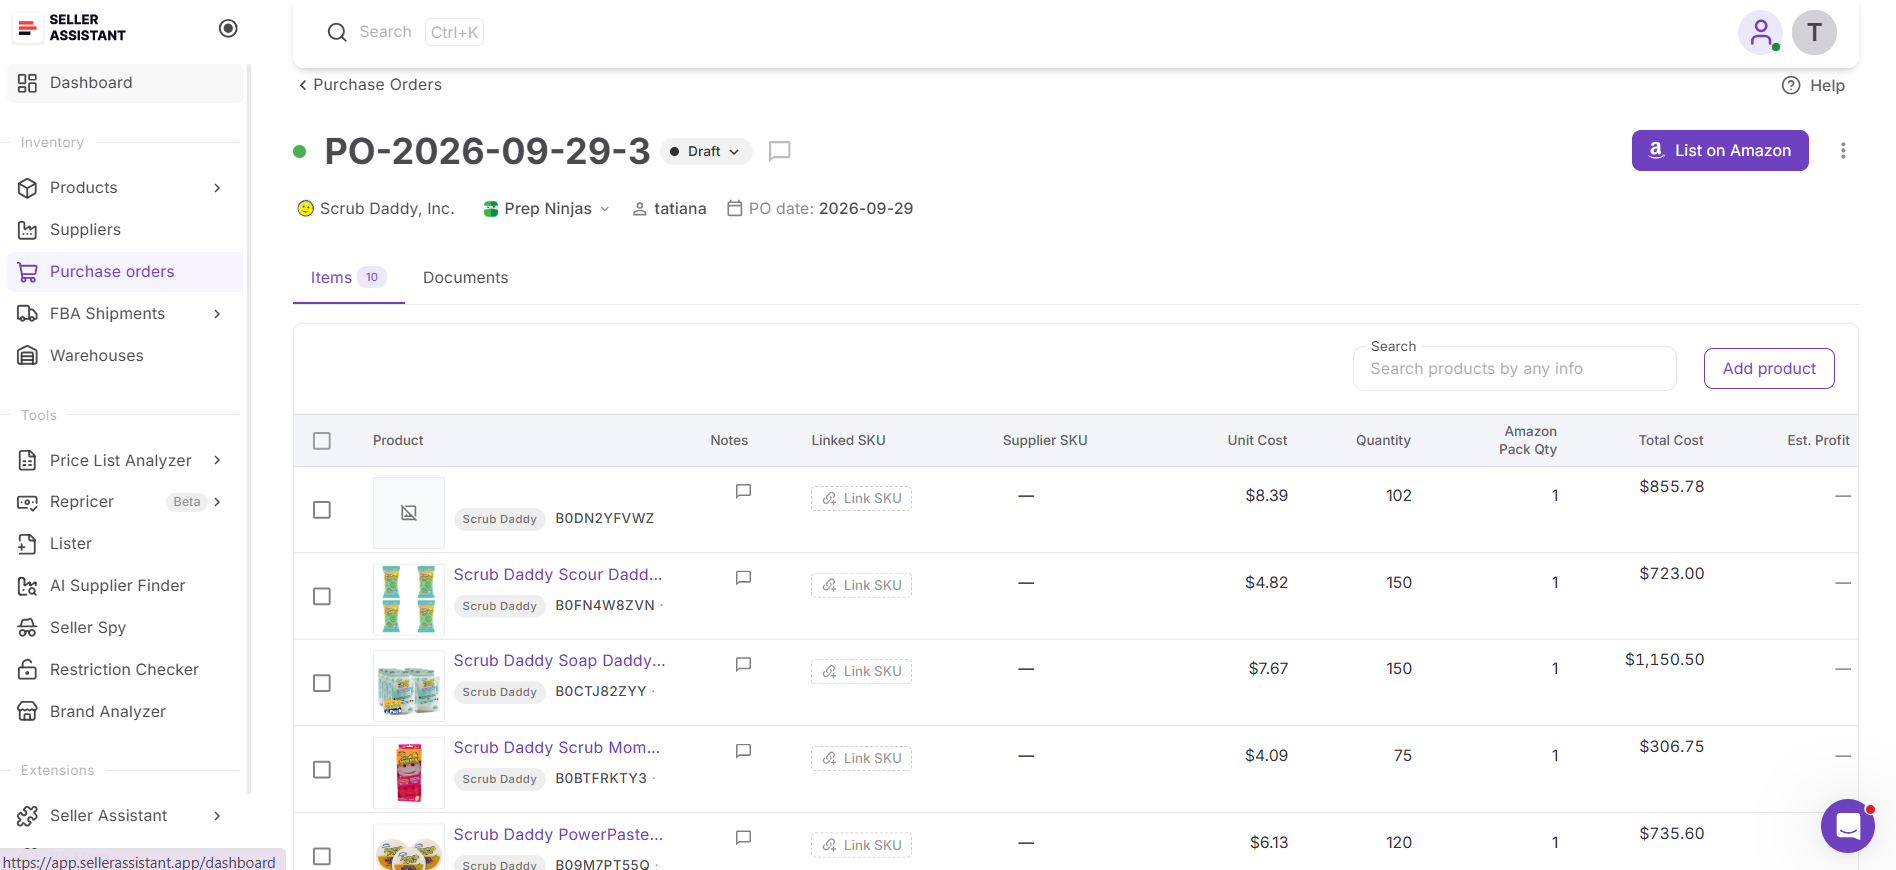The height and width of the screenshot is (870, 1896).
Task: Click the Restriction Checker icon in the sidebar
Action: click(28, 670)
